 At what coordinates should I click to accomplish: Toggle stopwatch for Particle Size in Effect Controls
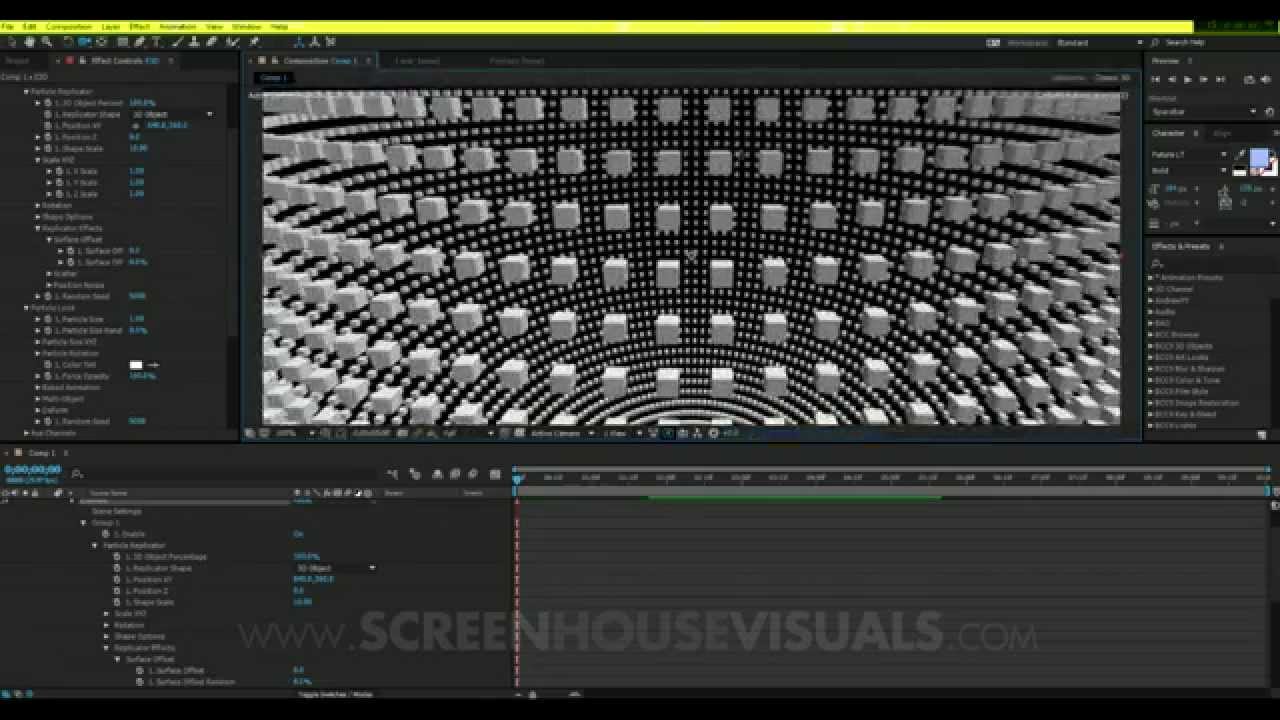(47, 319)
